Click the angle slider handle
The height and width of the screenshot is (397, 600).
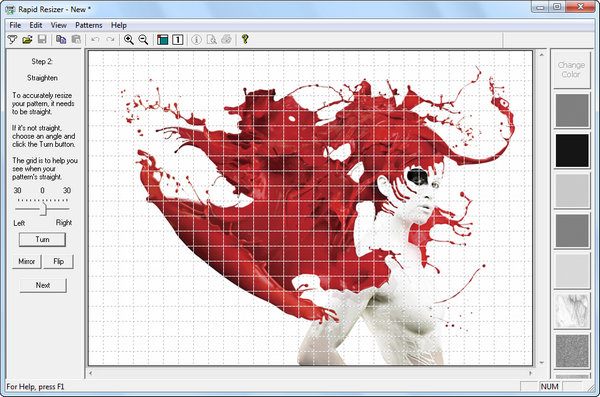click(x=44, y=209)
